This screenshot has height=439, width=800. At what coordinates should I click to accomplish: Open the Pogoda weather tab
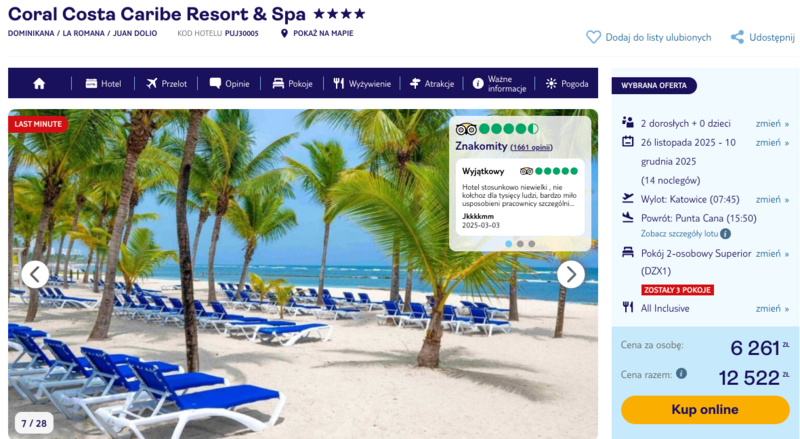[567, 84]
